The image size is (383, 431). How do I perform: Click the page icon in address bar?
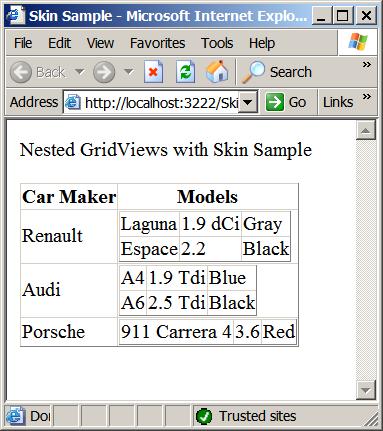73,102
